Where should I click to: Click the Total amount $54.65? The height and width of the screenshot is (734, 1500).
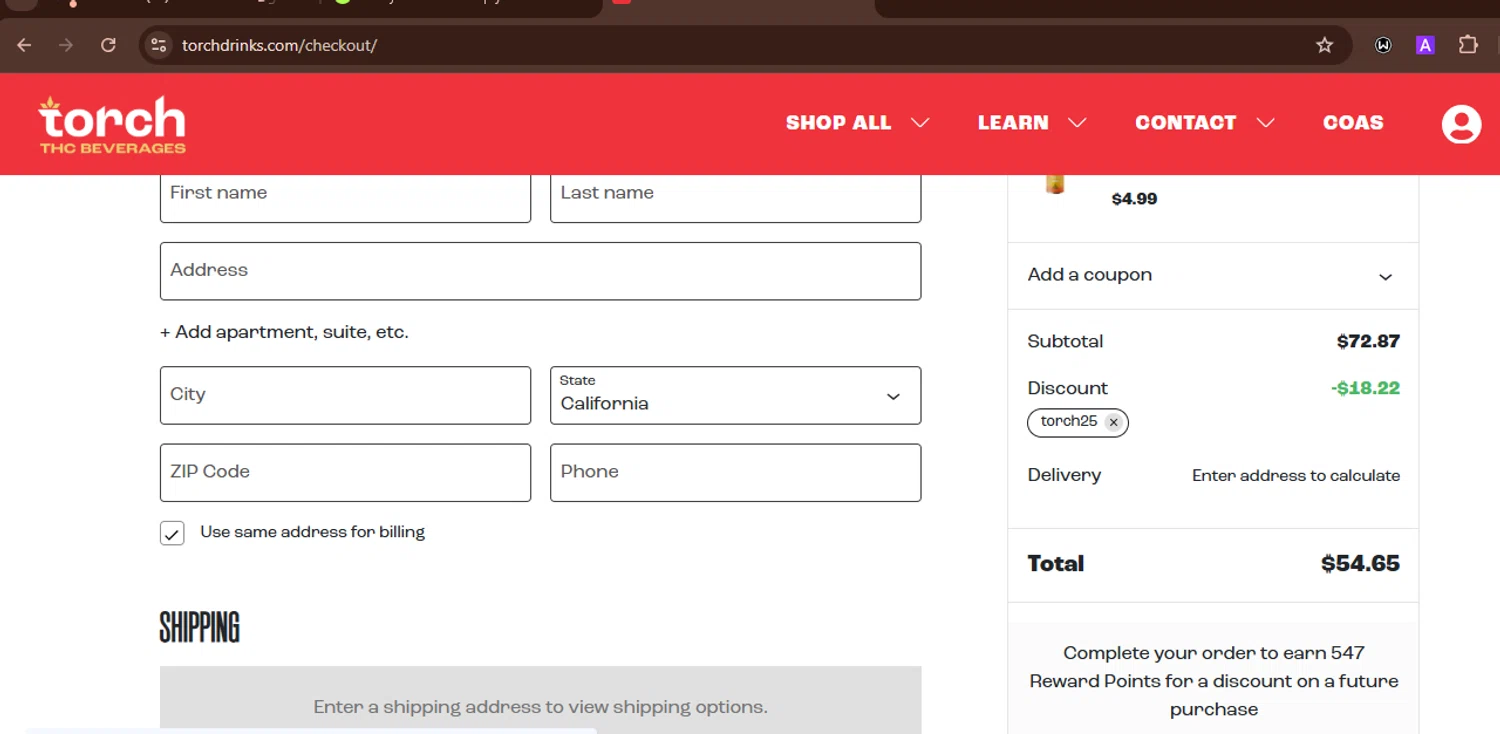tap(1360, 564)
